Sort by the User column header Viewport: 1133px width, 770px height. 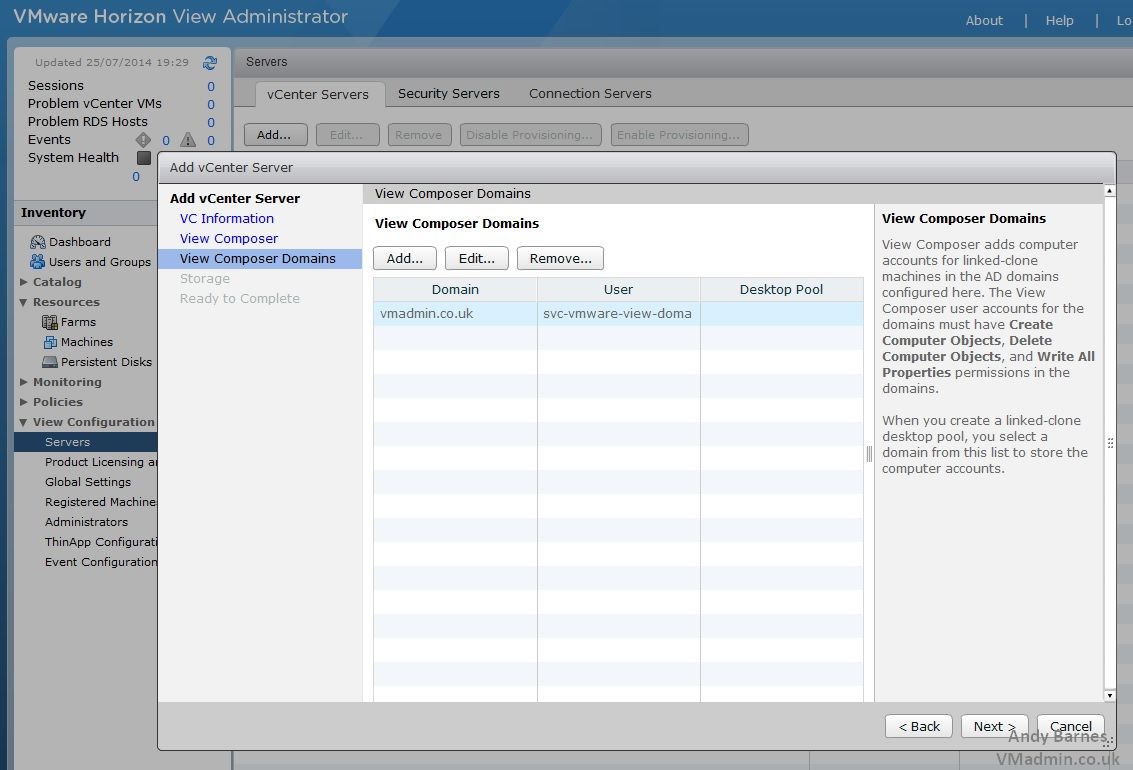click(619, 290)
